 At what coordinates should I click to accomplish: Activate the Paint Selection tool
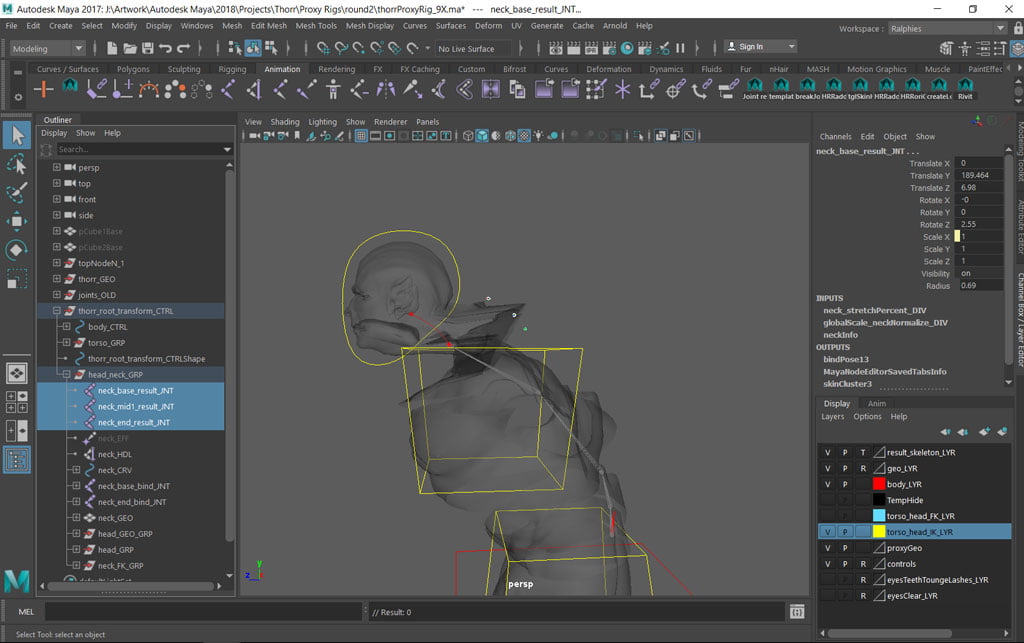pyautogui.click(x=17, y=192)
